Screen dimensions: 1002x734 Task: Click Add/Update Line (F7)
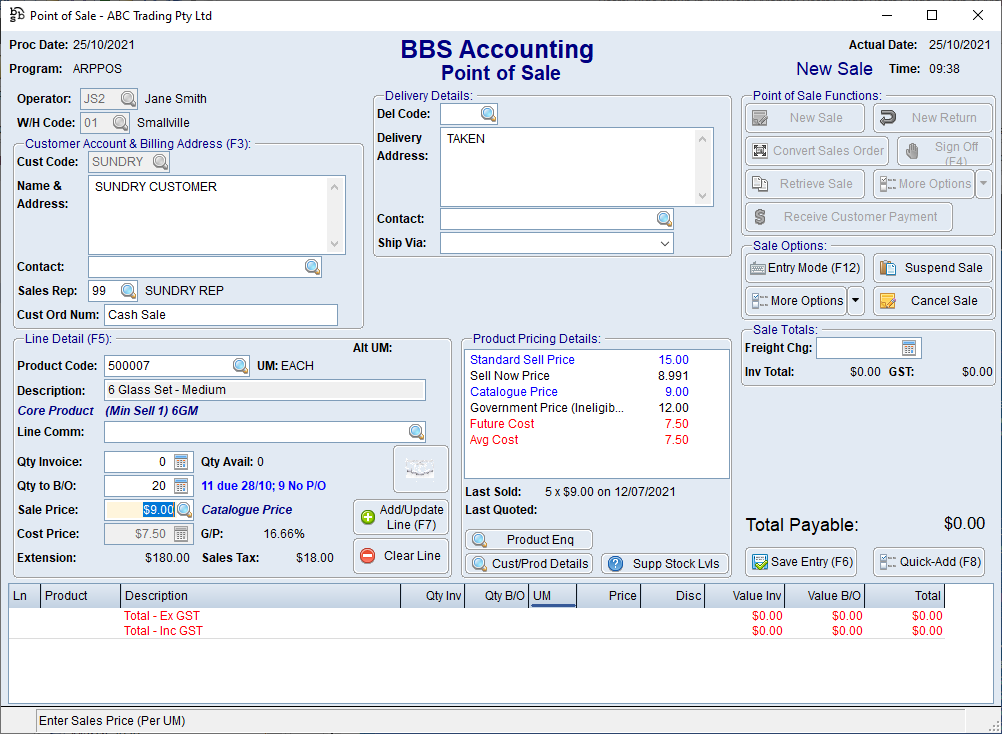(x=401, y=516)
